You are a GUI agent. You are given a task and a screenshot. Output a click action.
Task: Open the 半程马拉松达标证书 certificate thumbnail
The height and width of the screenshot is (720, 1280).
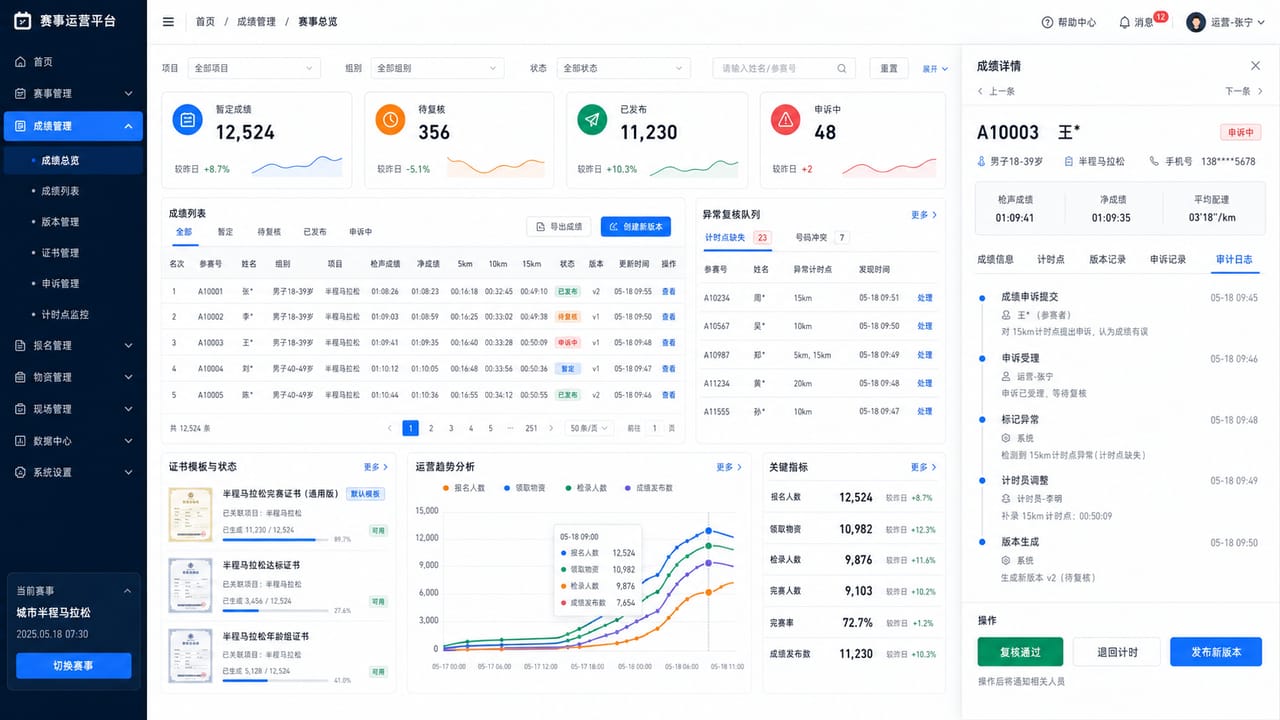tap(190, 584)
